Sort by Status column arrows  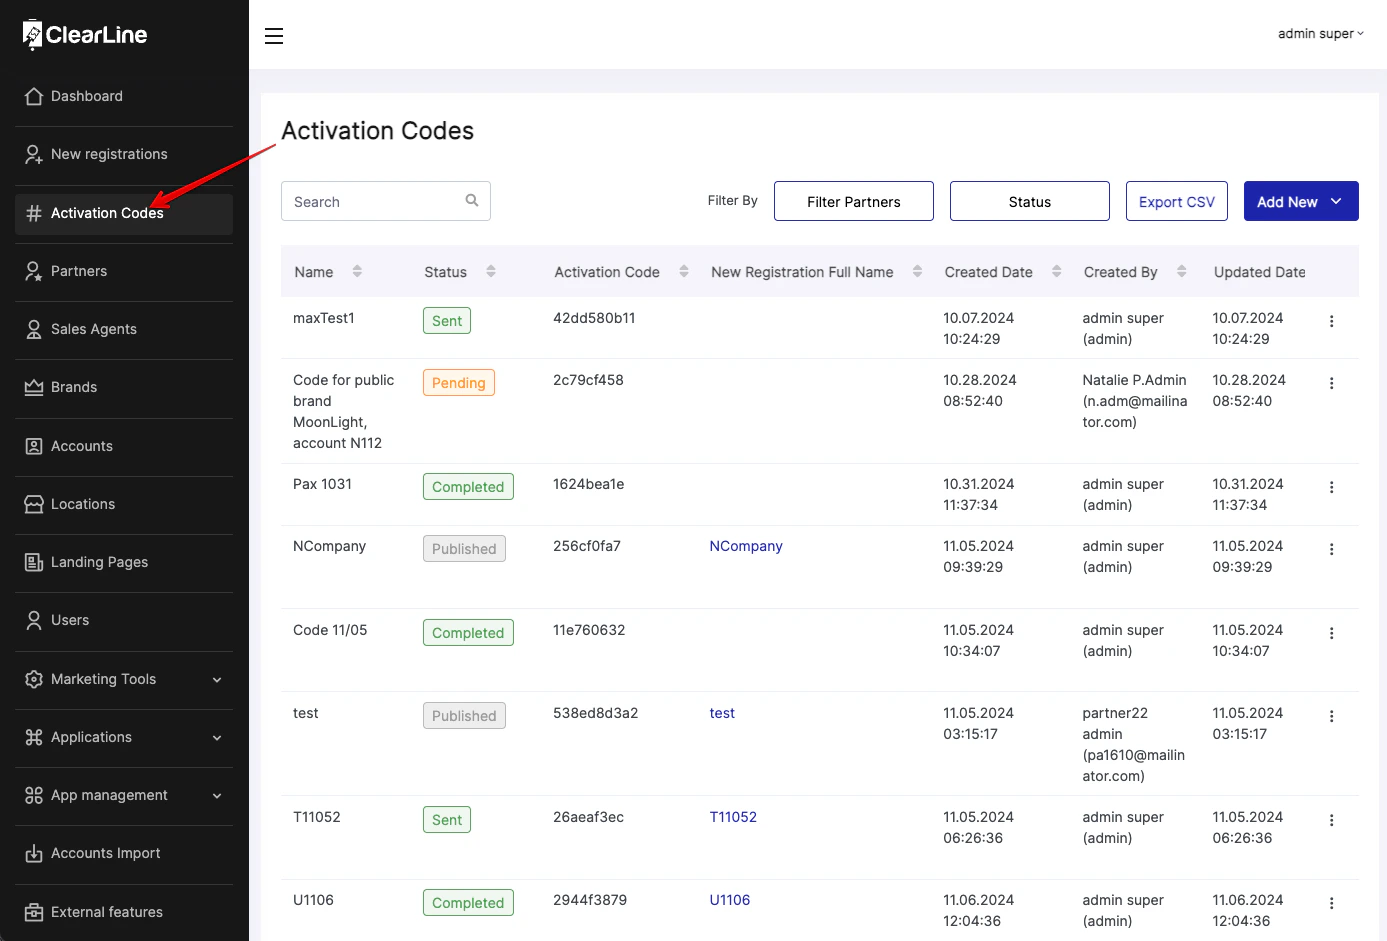click(491, 271)
